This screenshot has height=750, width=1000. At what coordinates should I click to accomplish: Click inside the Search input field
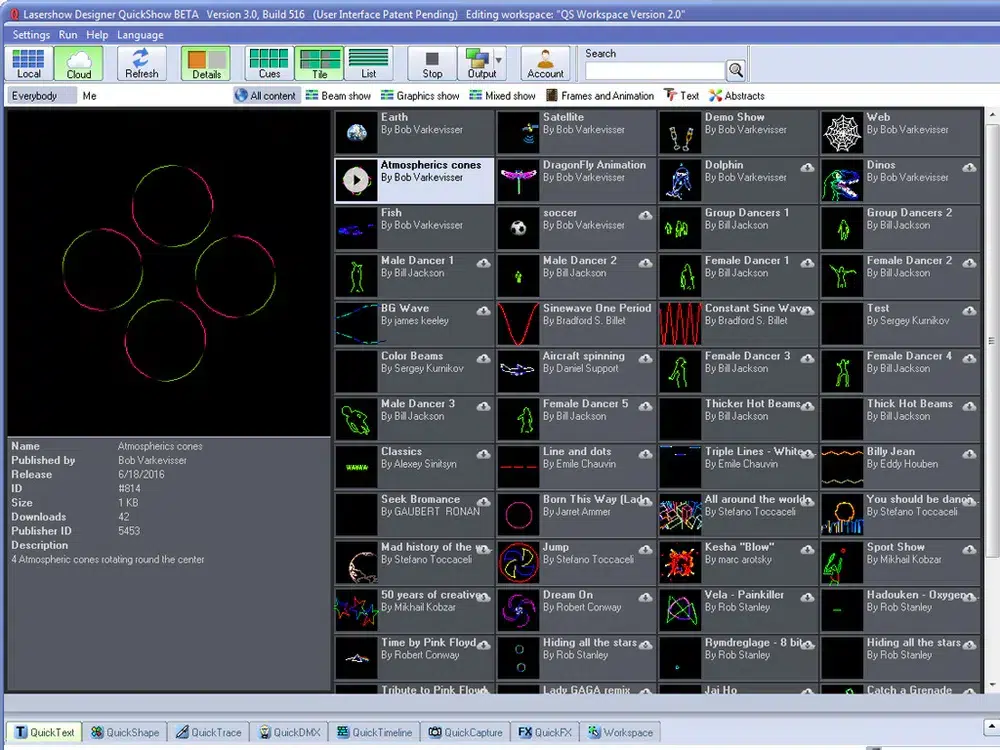pyautogui.click(x=654, y=71)
